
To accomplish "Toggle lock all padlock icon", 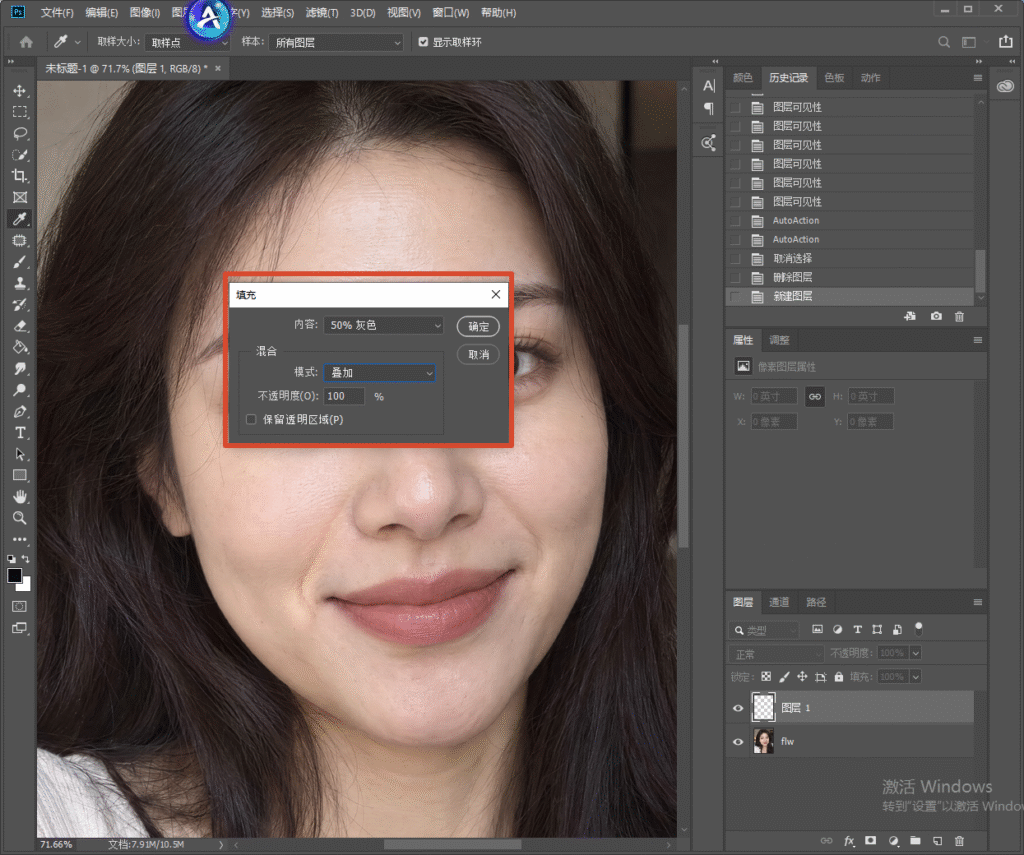I will tap(839, 677).
